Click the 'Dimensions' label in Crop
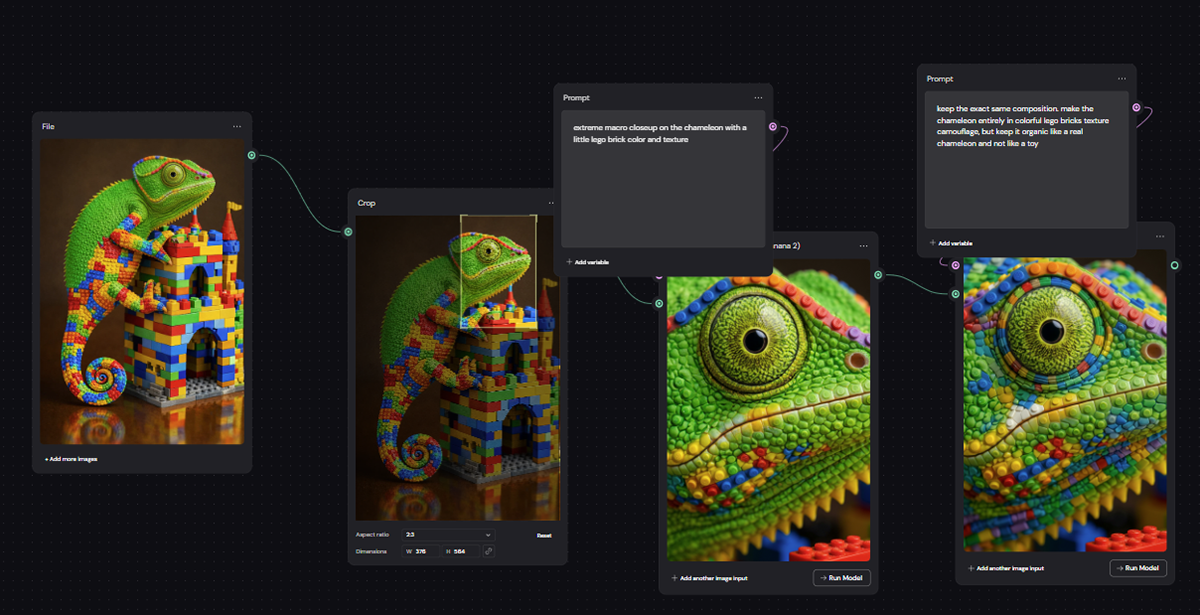 coord(372,551)
